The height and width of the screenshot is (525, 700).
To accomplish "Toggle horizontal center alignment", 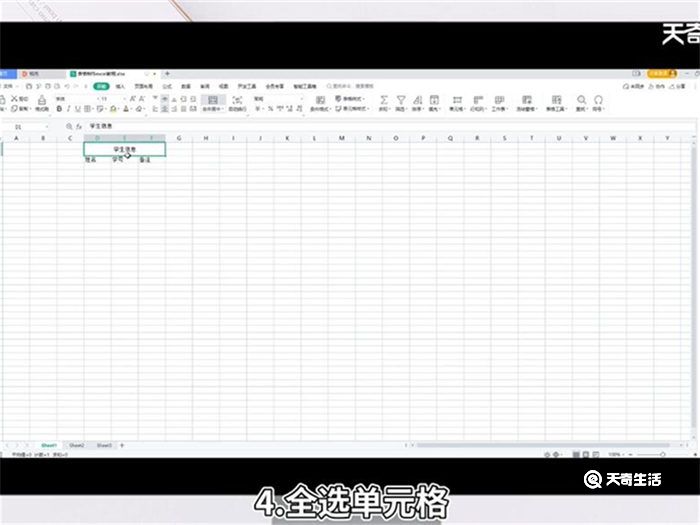I will (164, 109).
